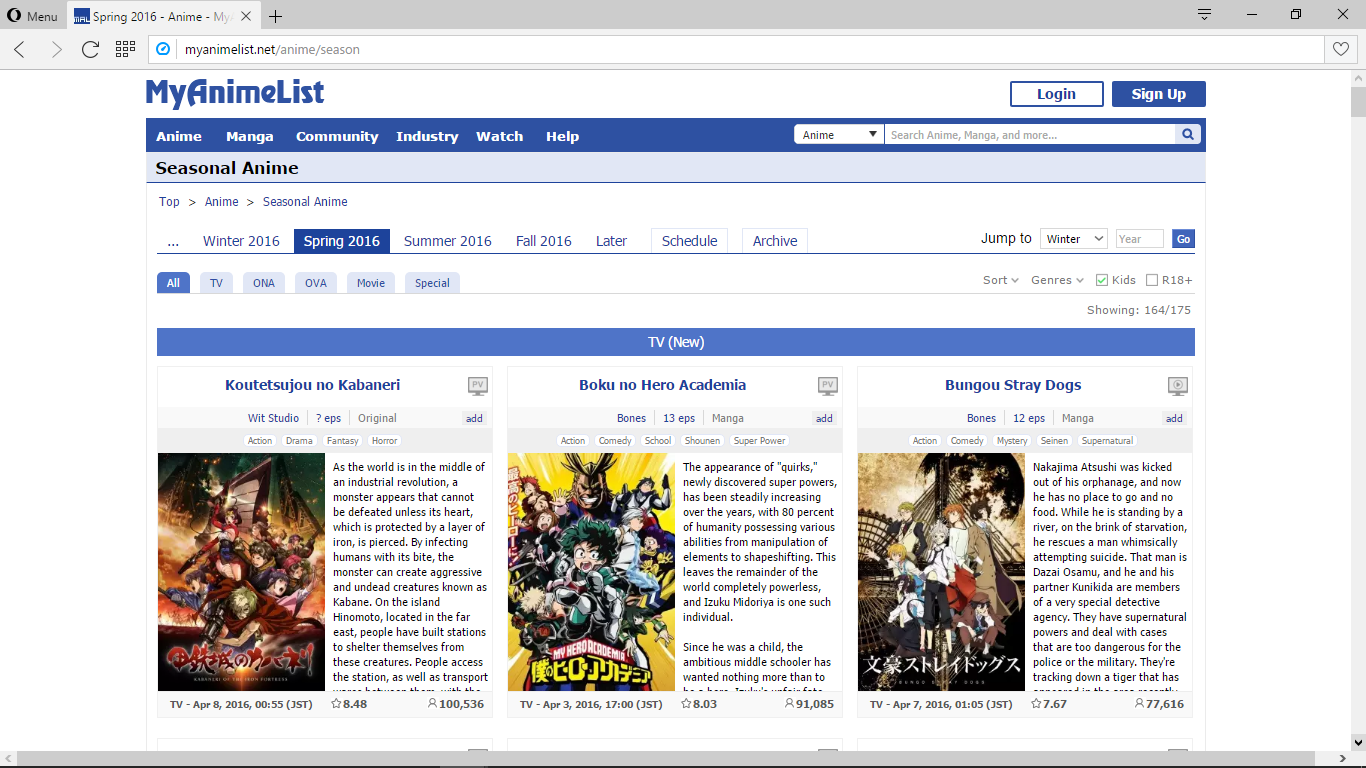Open Boku no Hero Academia poster image
This screenshot has width=1366, height=768.
591,572
